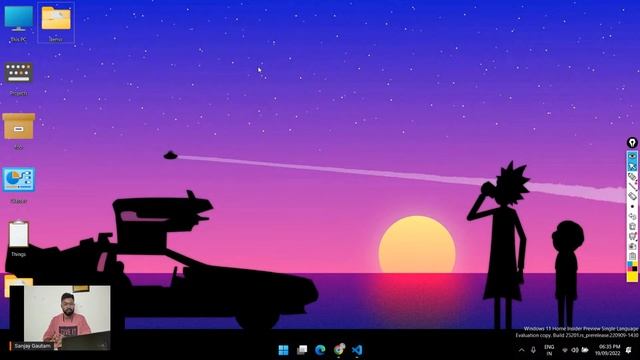Pick the small blue color swatch

[630, 264]
